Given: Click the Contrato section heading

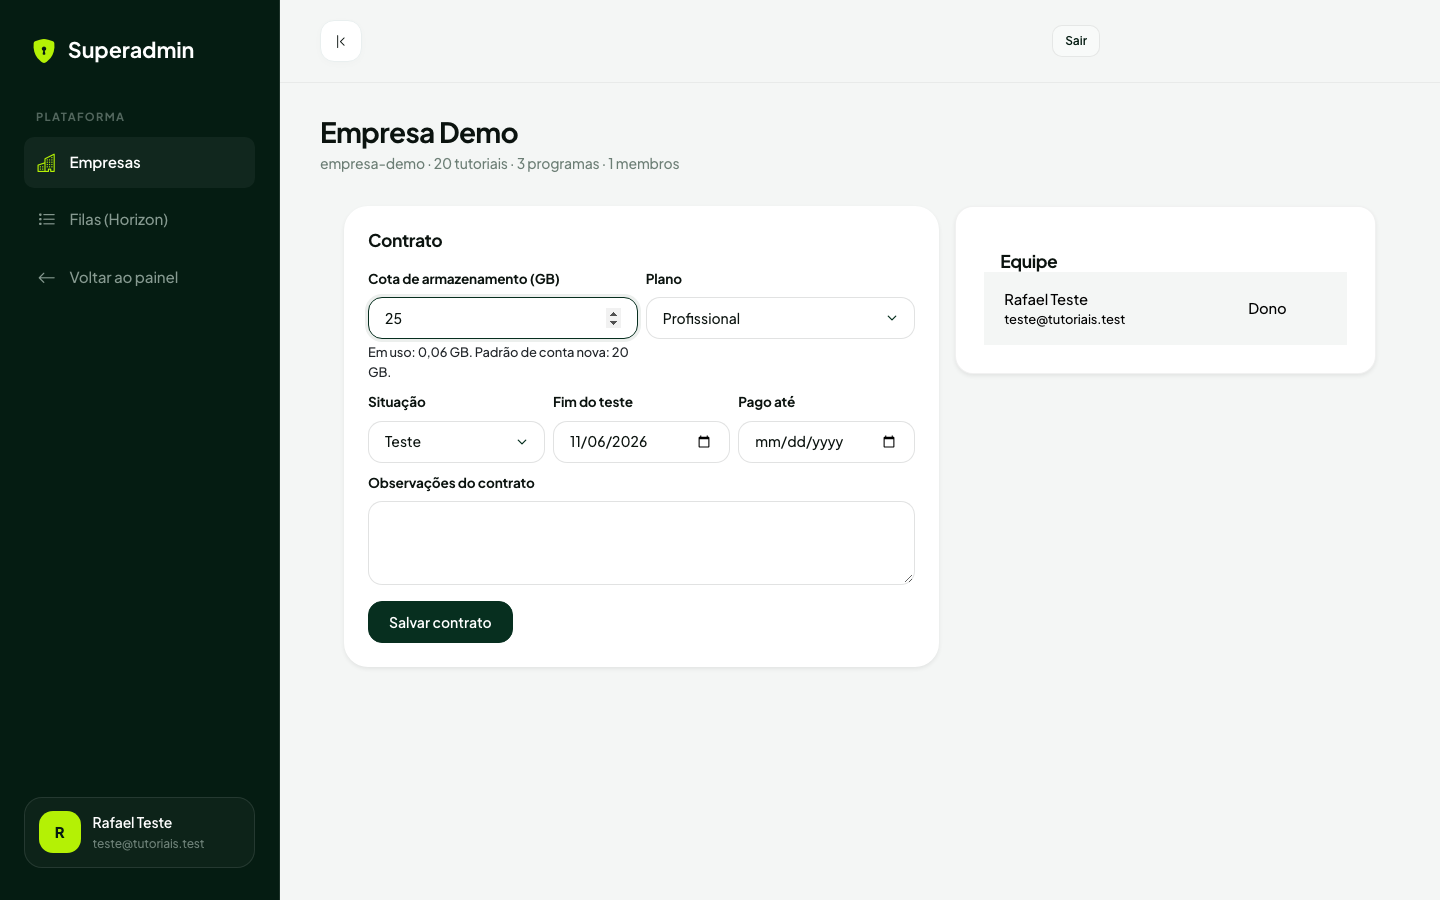Looking at the screenshot, I should (405, 241).
